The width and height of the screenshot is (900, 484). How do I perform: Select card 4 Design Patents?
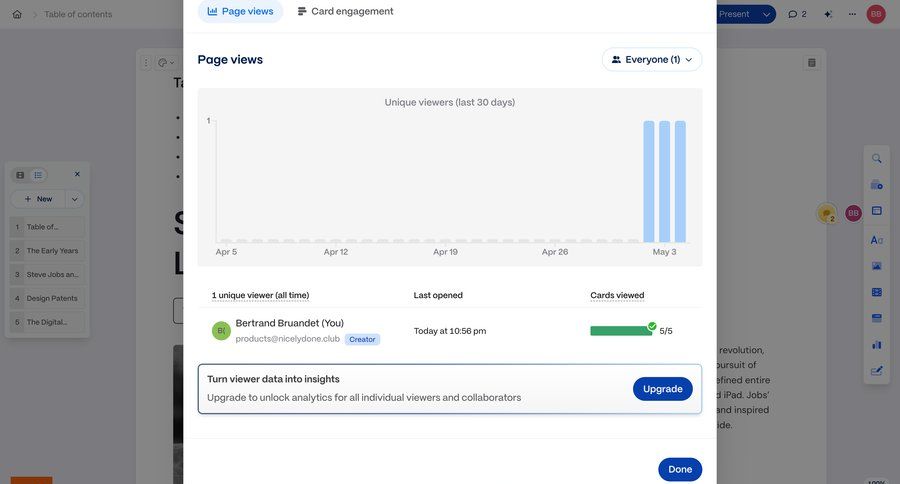click(47, 298)
